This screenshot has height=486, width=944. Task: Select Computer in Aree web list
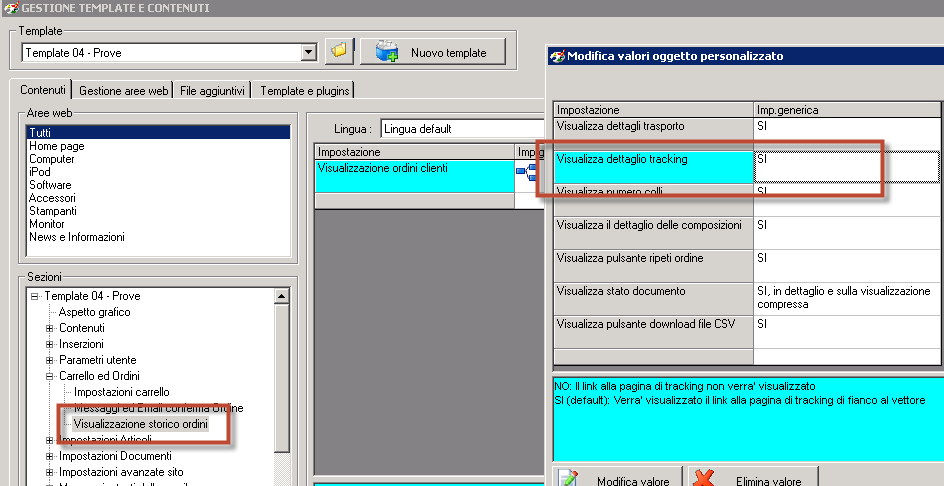click(x=52, y=159)
